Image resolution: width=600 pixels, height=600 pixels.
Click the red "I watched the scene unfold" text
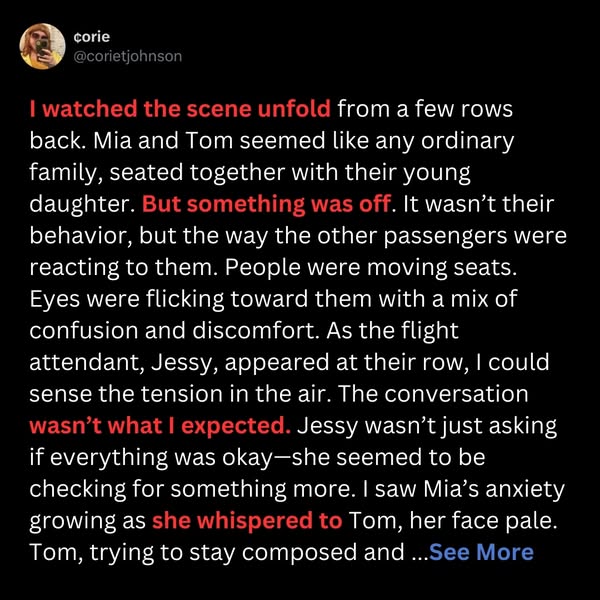(184, 108)
